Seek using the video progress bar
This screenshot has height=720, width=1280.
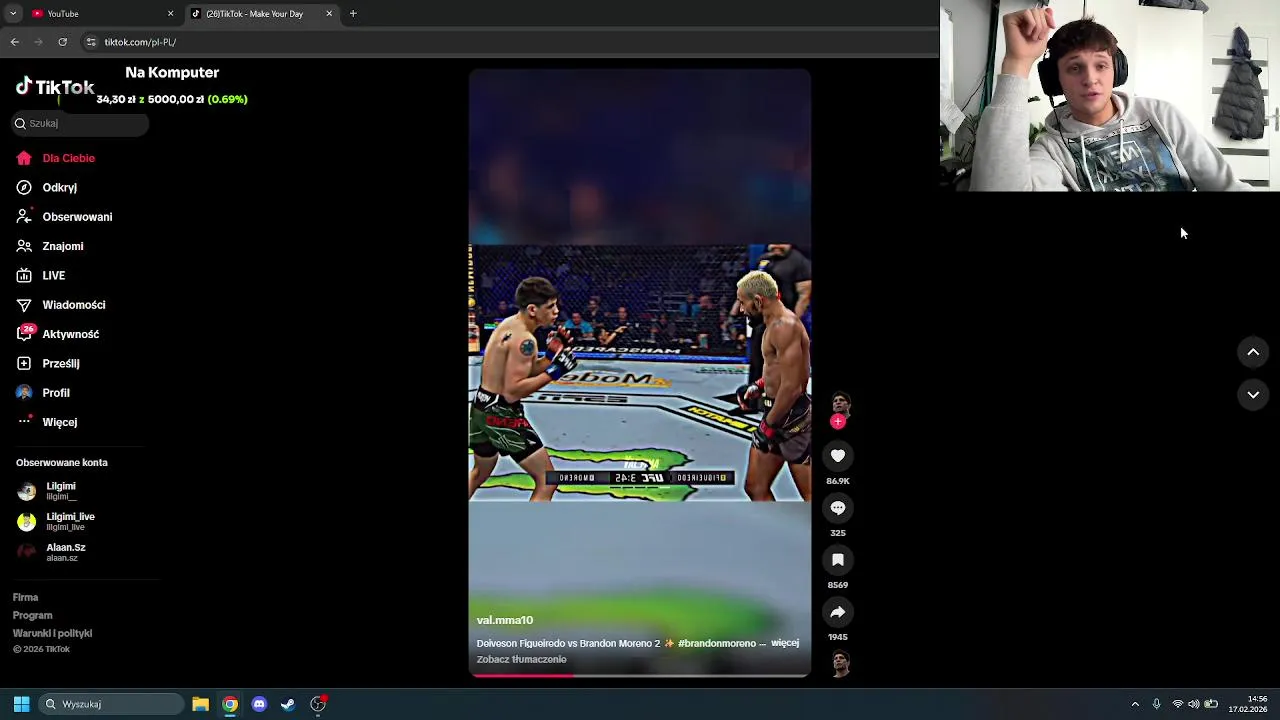[640, 675]
